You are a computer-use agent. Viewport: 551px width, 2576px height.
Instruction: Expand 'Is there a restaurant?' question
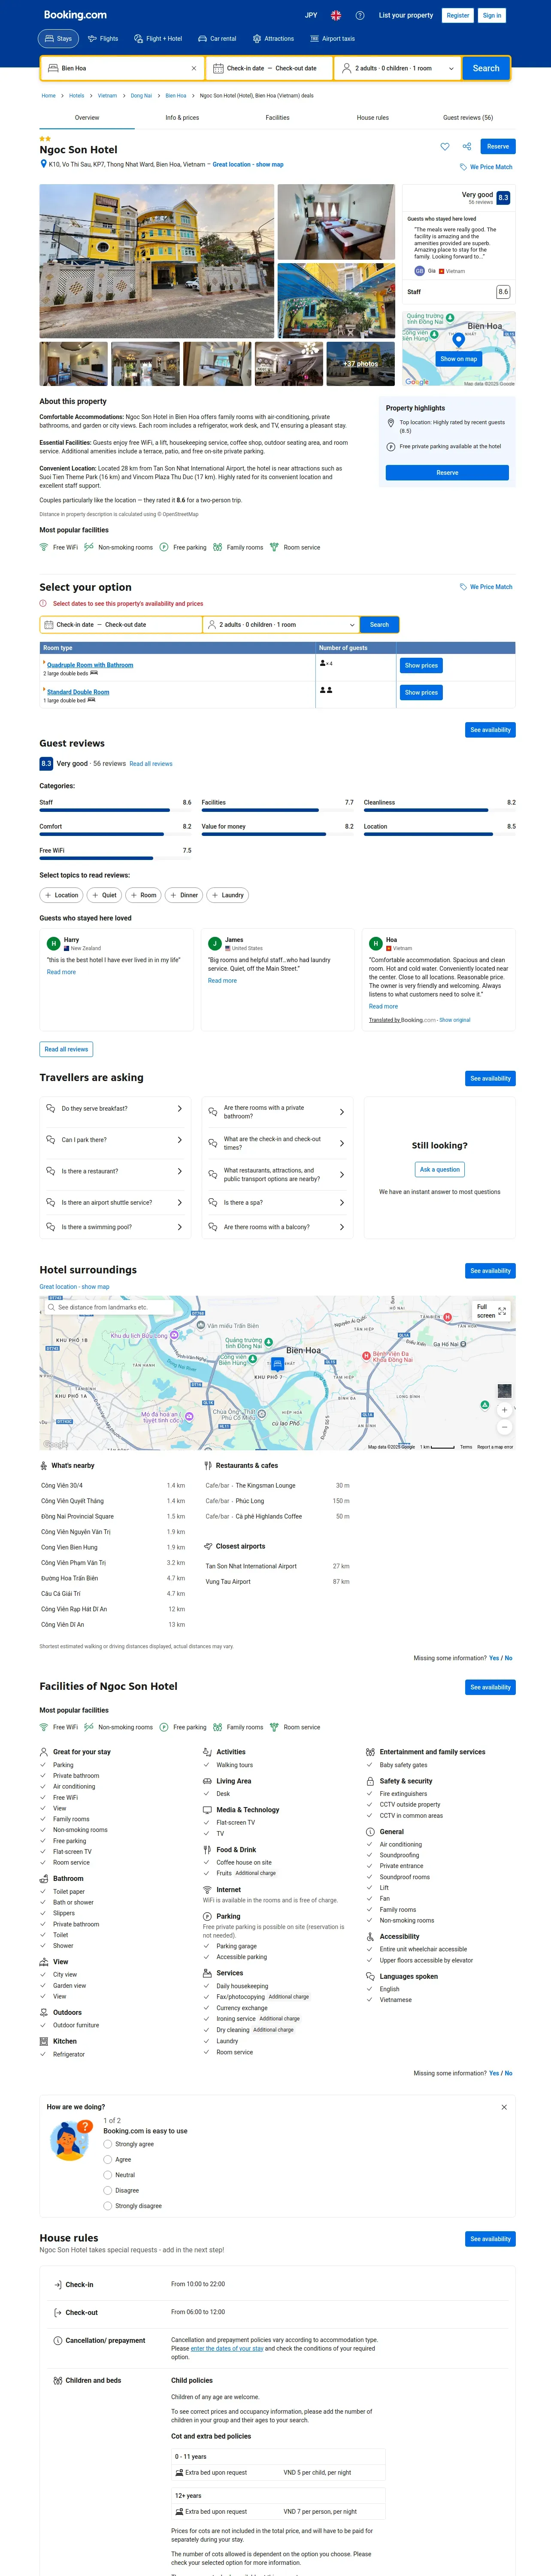pyautogui.click(x=116, y=1171)
